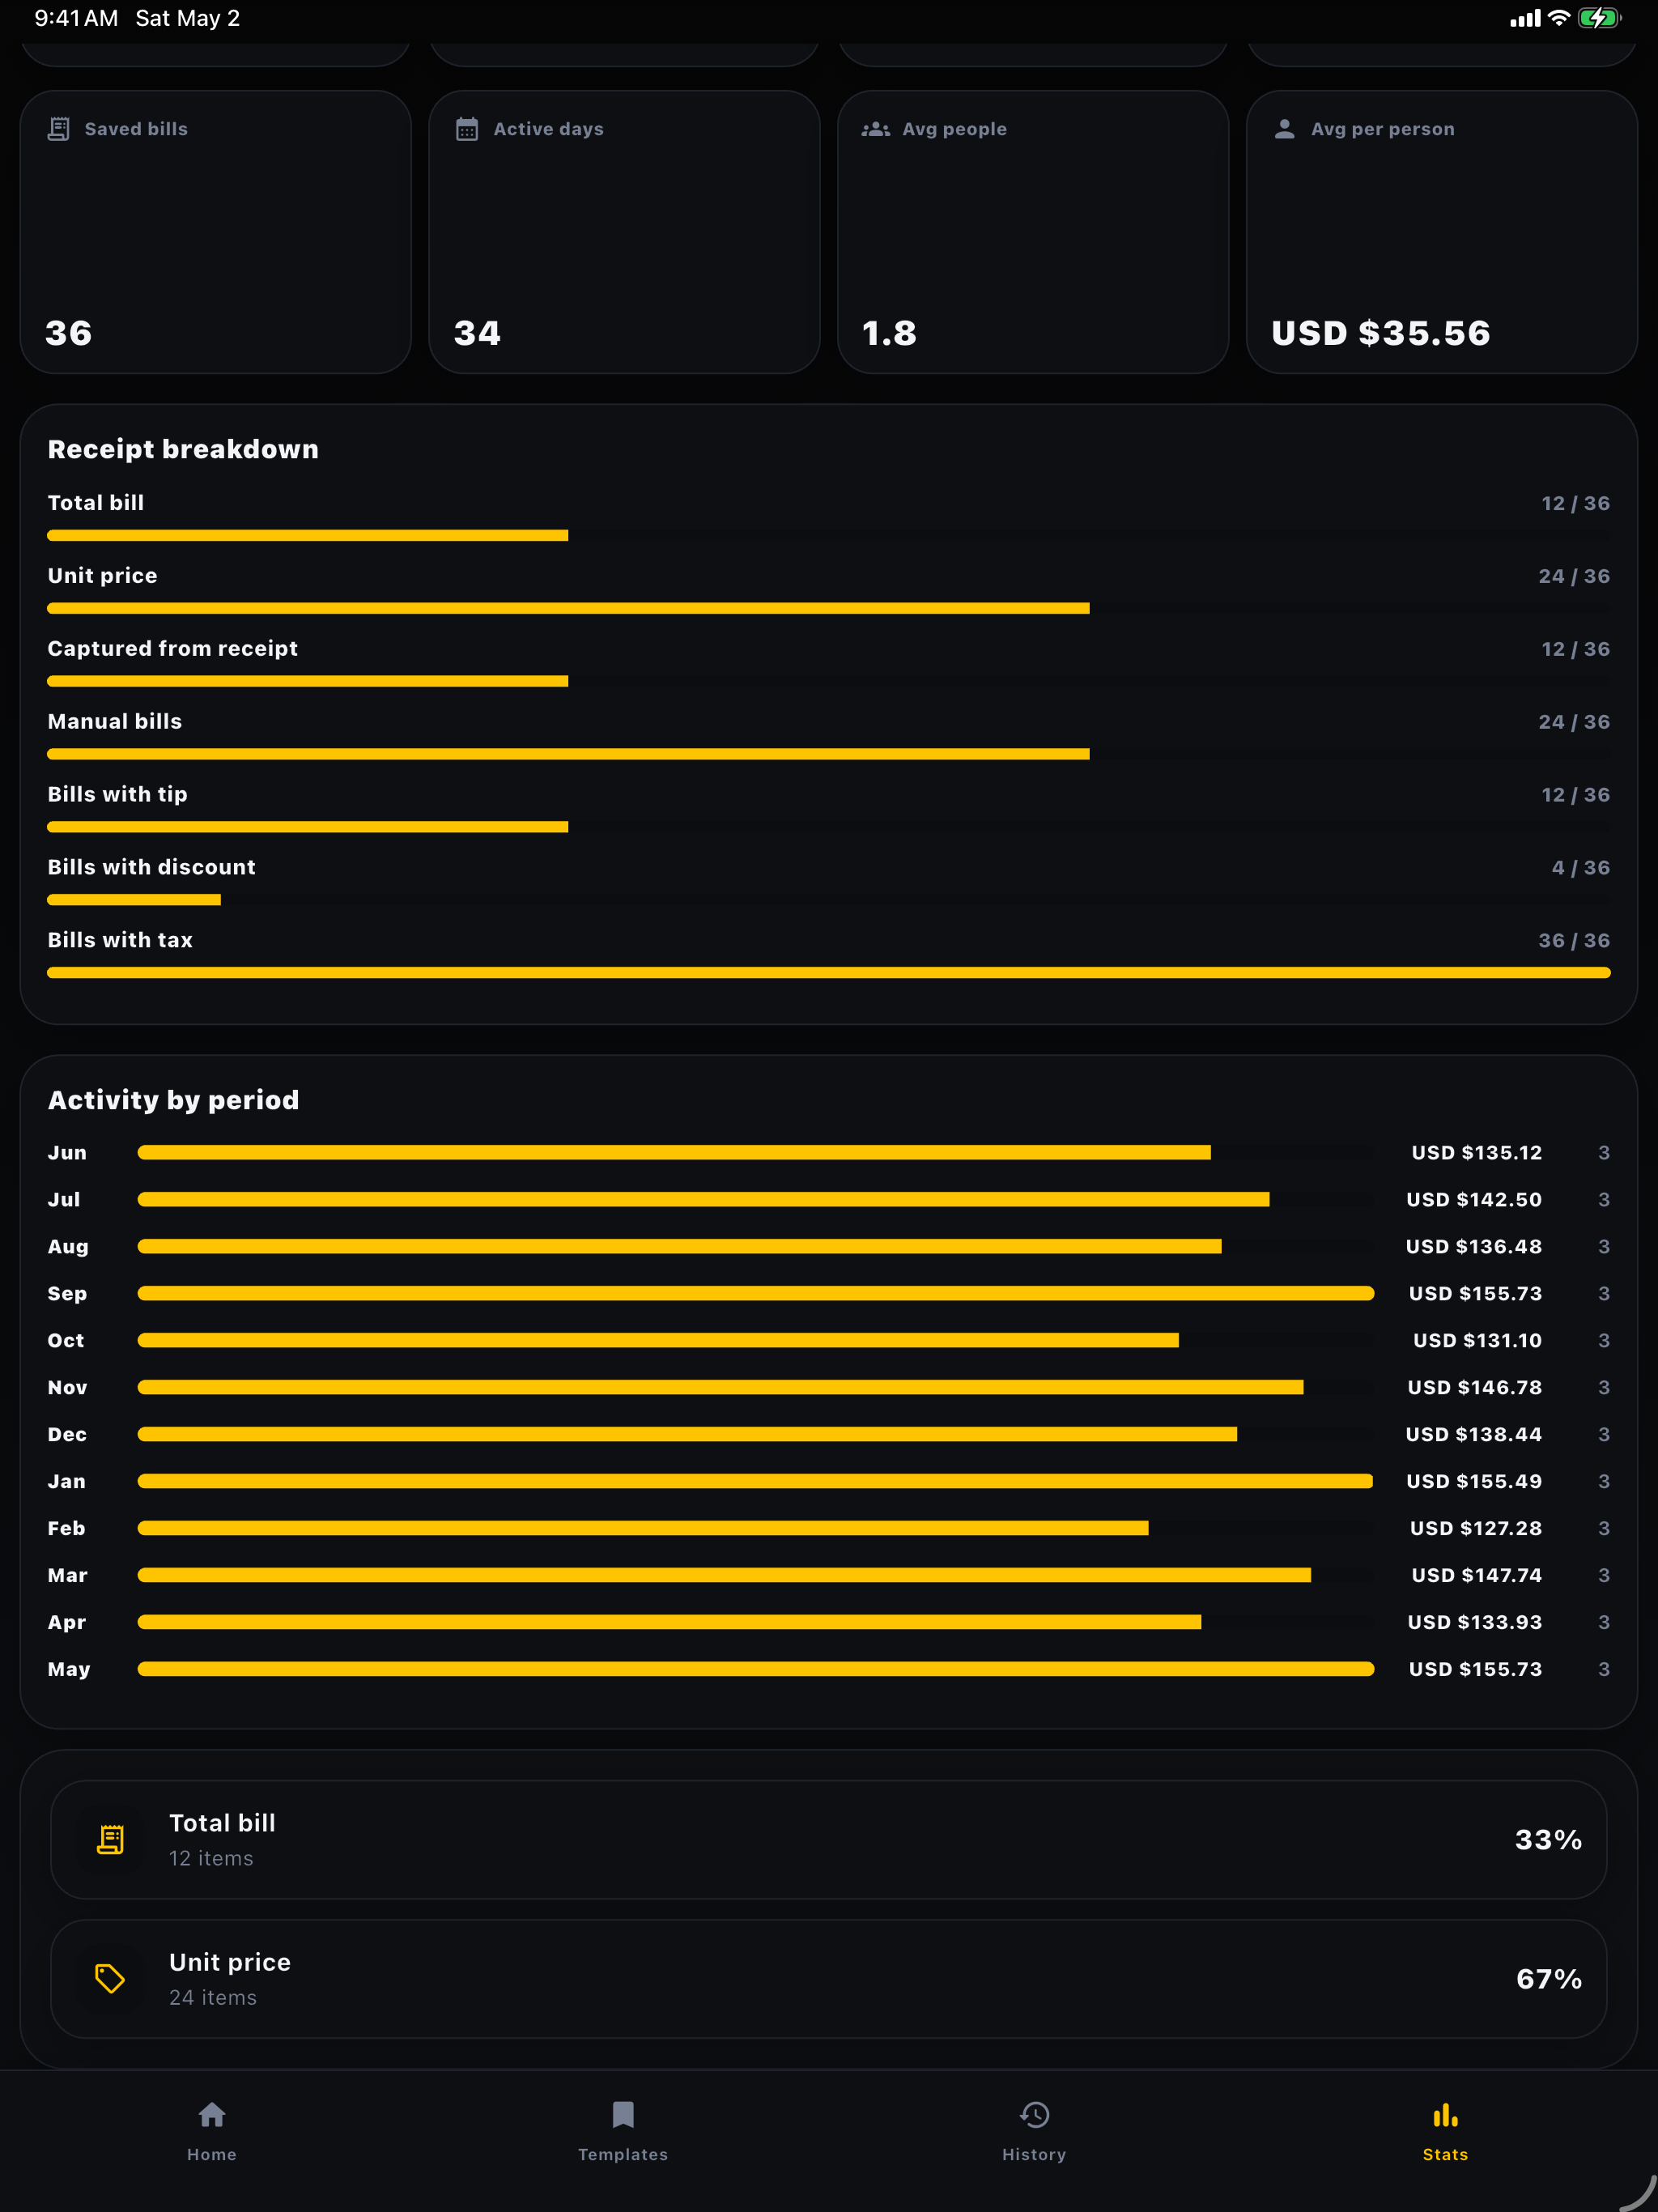Click the Captured from receipt progress bar
This screenshot has height=2212, width=1658.
point(829,682)
